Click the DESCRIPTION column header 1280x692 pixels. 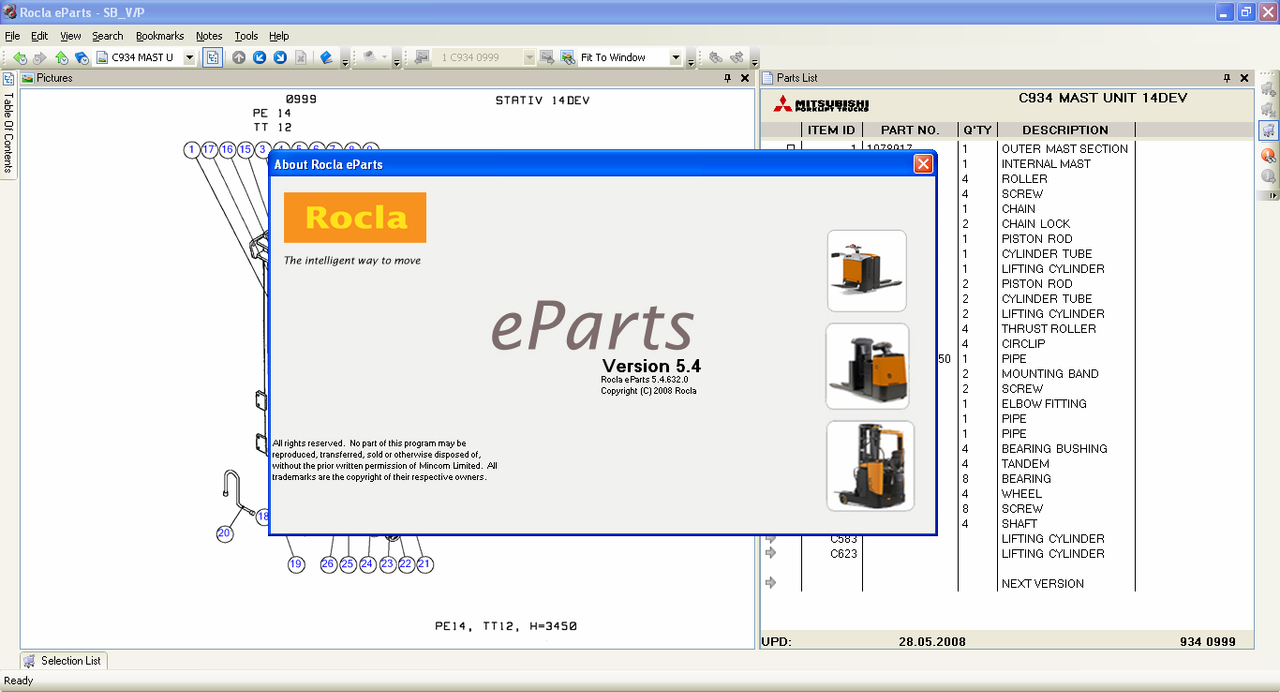1065,130
